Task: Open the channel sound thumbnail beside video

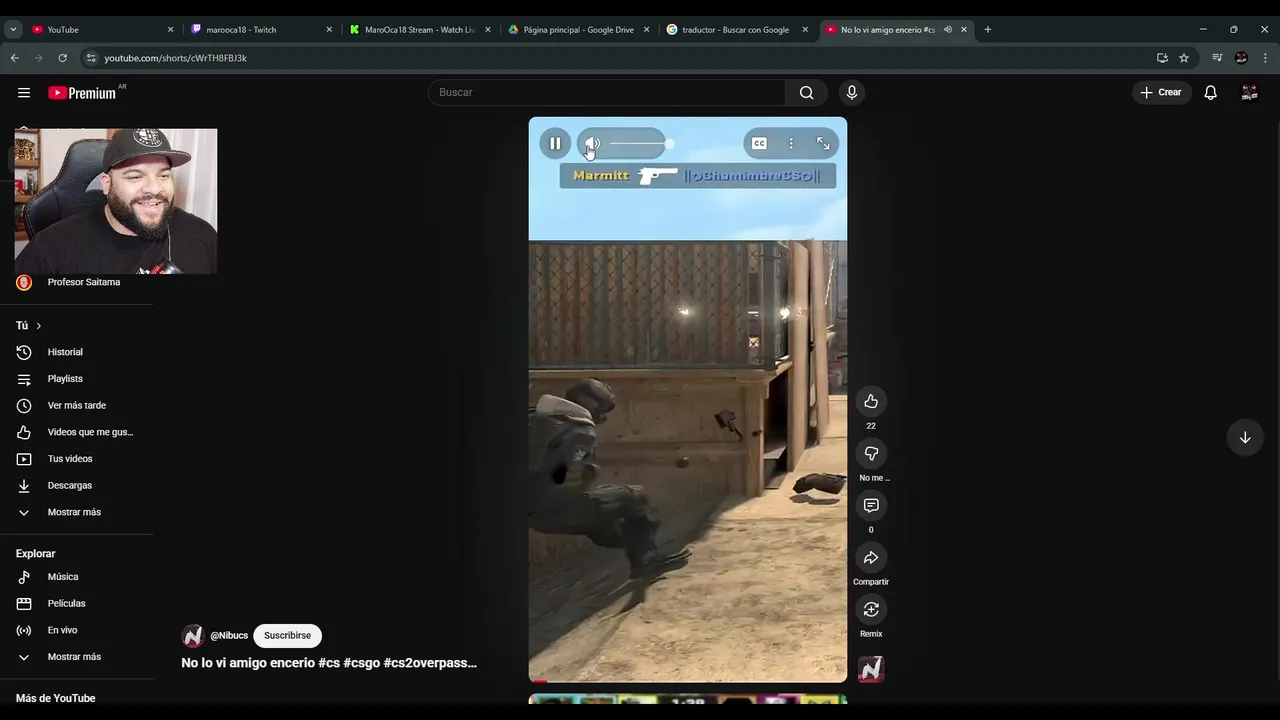Action: [x=871, y=669]
